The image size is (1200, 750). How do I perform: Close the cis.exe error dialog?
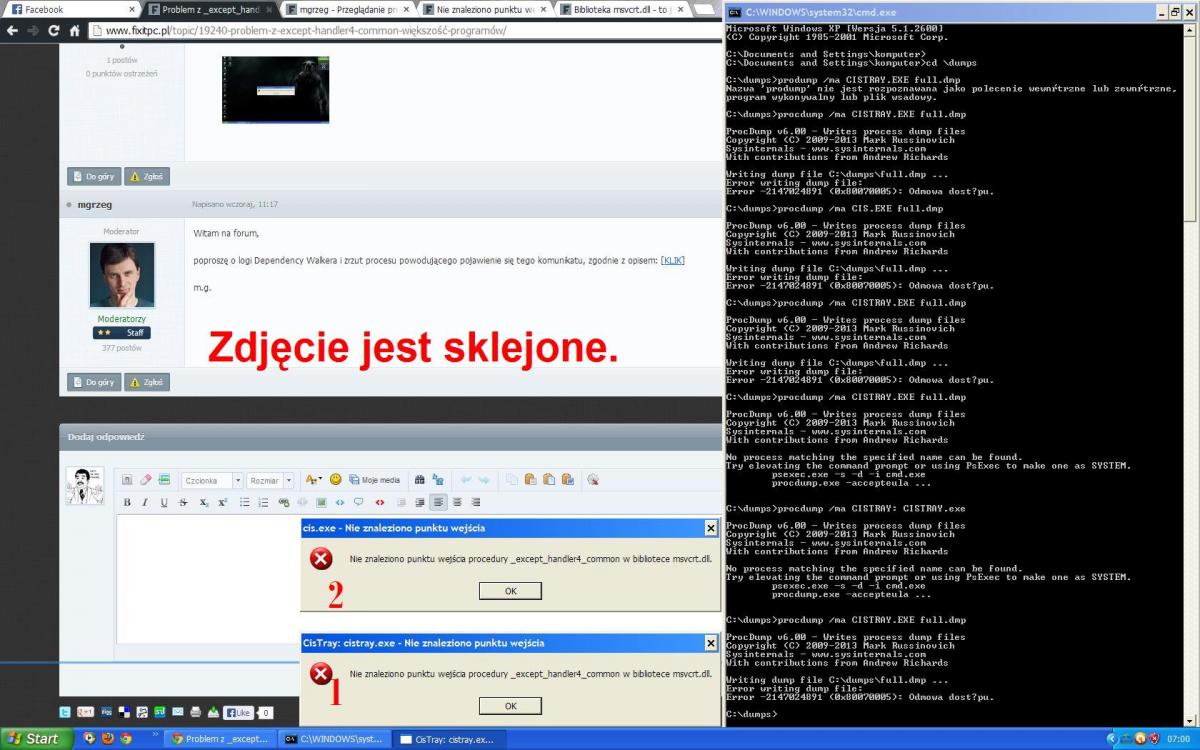(711, 528)
